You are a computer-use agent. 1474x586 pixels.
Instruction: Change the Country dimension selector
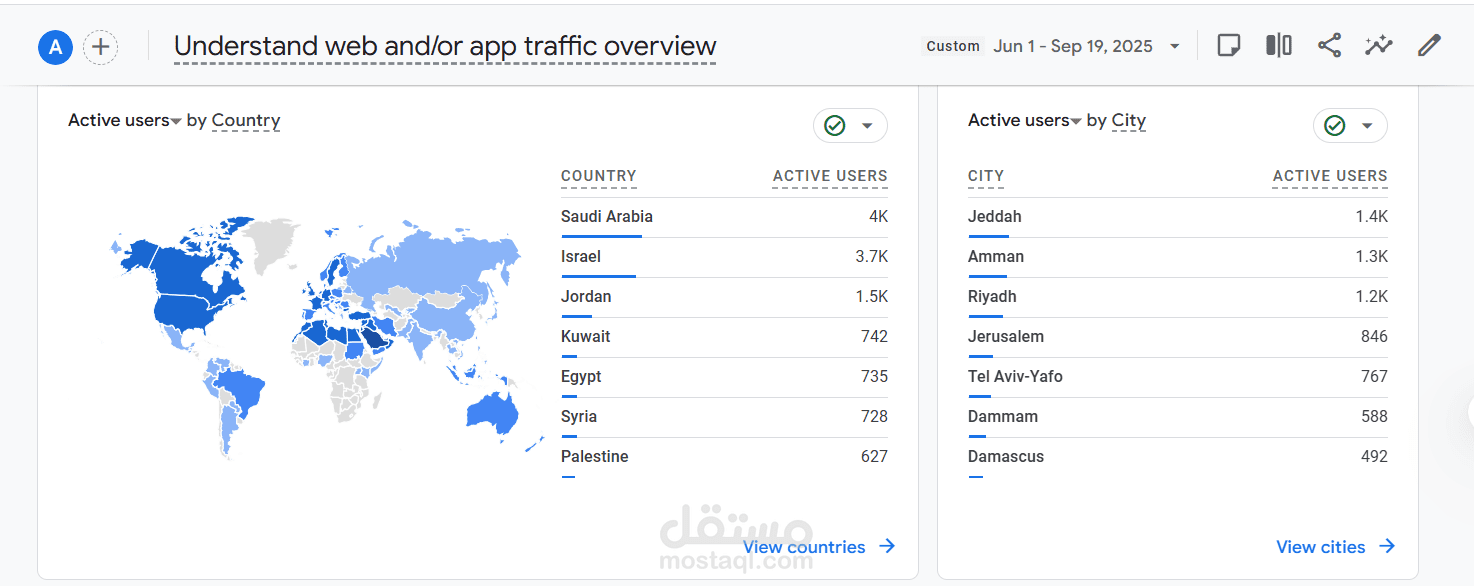[246, 121]
